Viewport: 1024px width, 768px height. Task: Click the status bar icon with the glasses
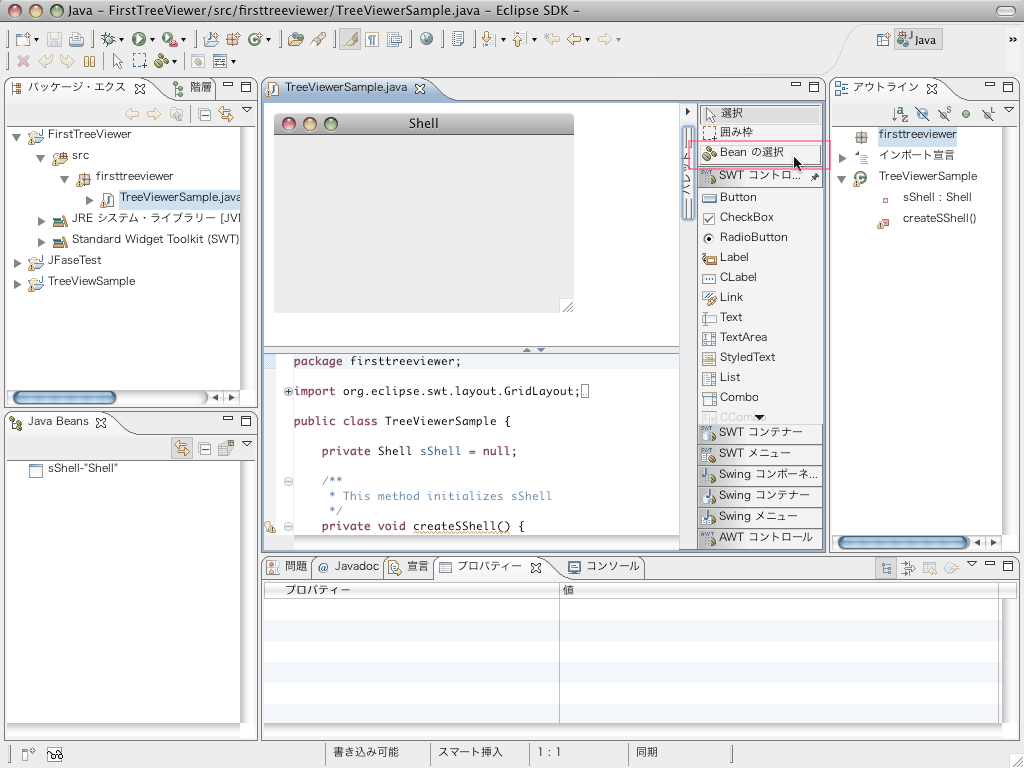pyautogui.click(x=55, y=755)
